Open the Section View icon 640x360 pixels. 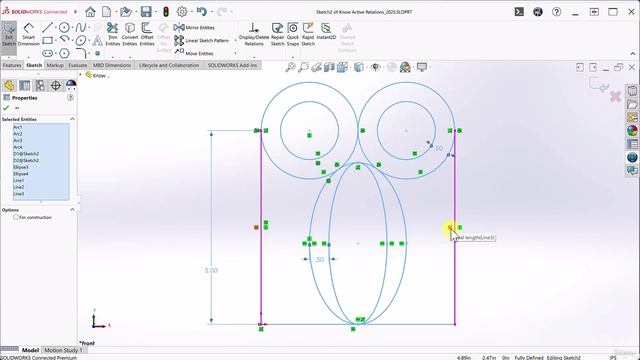(329, 67)
